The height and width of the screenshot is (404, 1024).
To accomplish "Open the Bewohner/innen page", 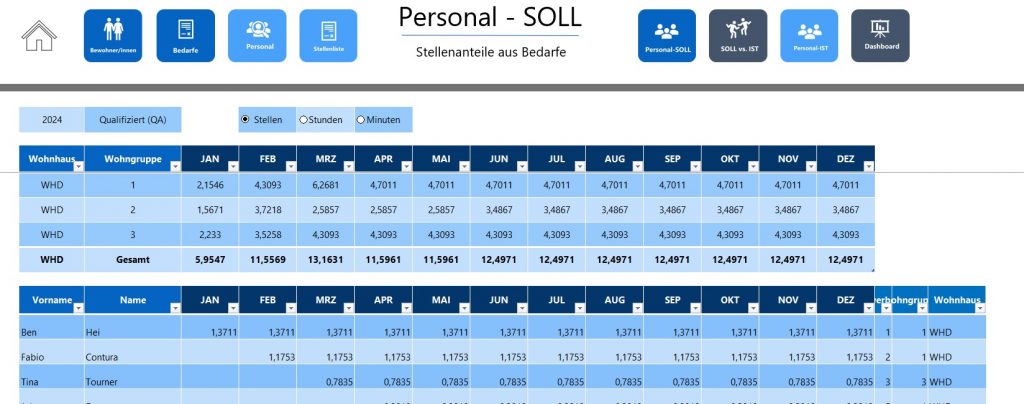I will pos(112,36).
